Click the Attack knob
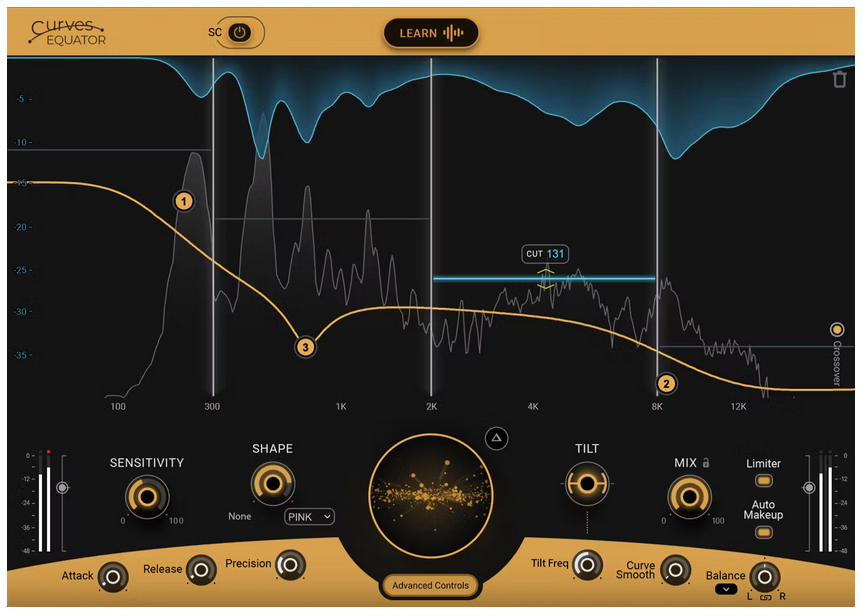This screenshot has height=616, width=862. click(113, 577)
